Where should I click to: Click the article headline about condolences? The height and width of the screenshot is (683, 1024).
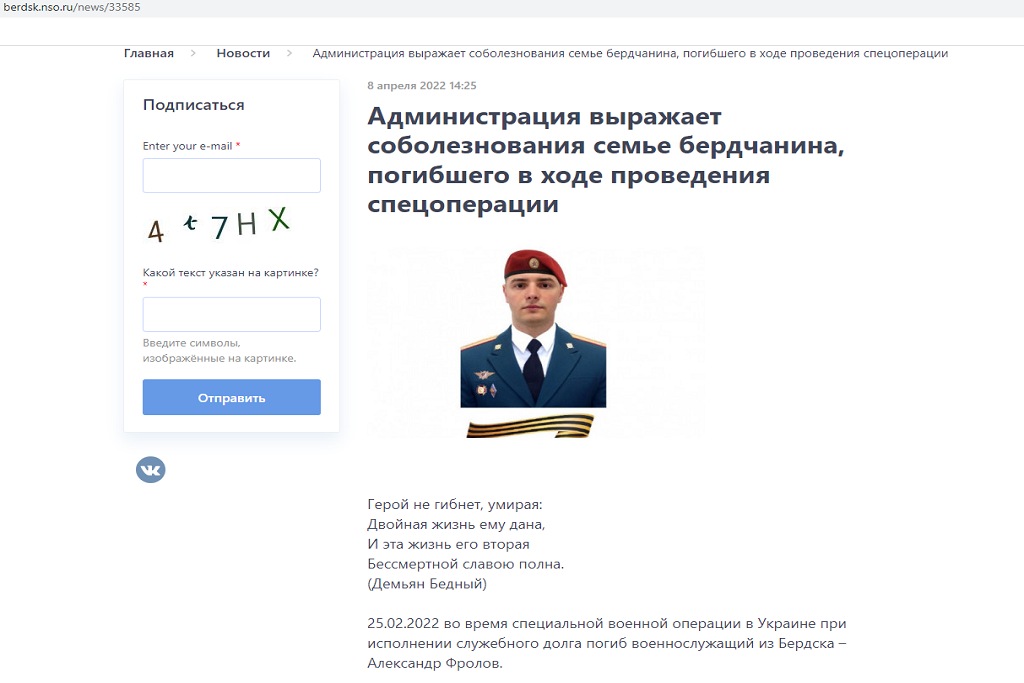[x=605, y=160]
